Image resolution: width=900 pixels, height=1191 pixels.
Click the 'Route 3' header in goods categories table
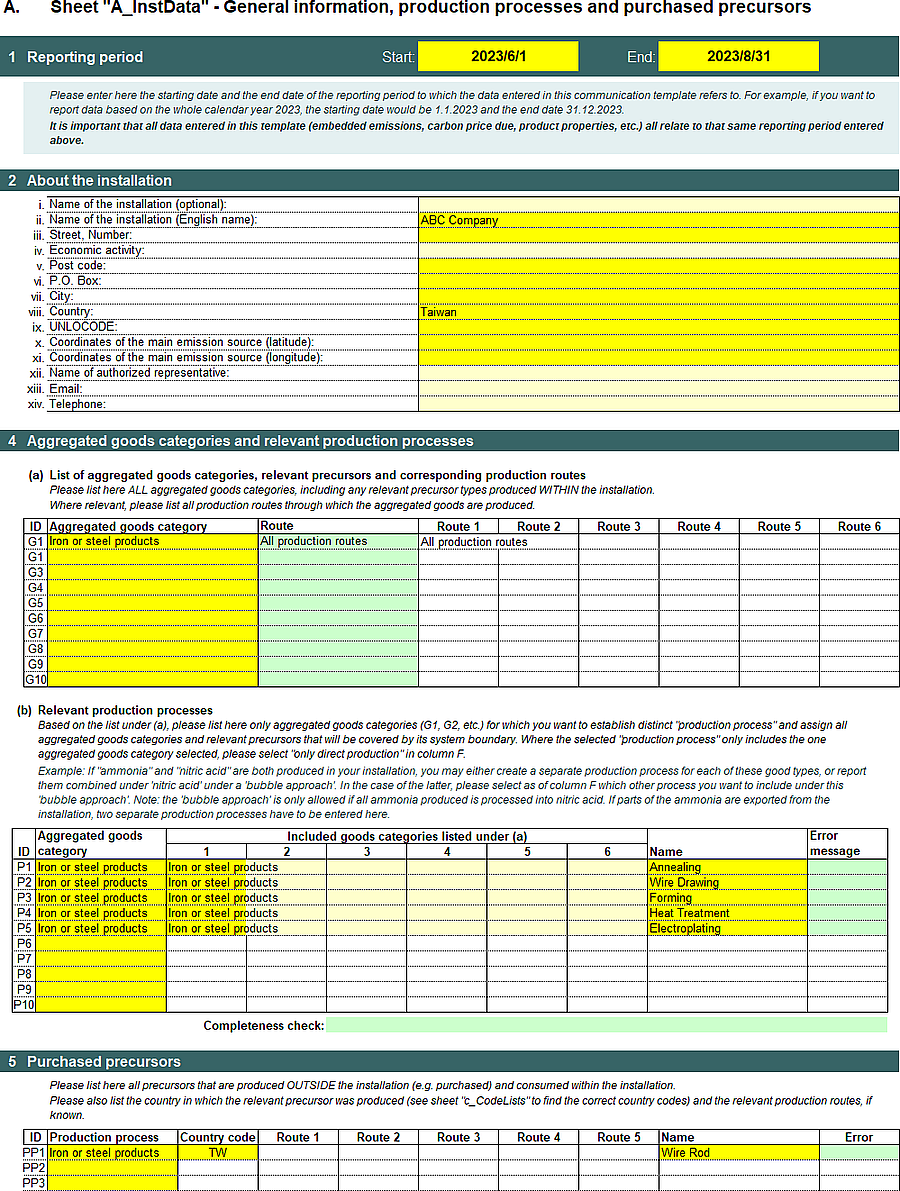[618, 526]
